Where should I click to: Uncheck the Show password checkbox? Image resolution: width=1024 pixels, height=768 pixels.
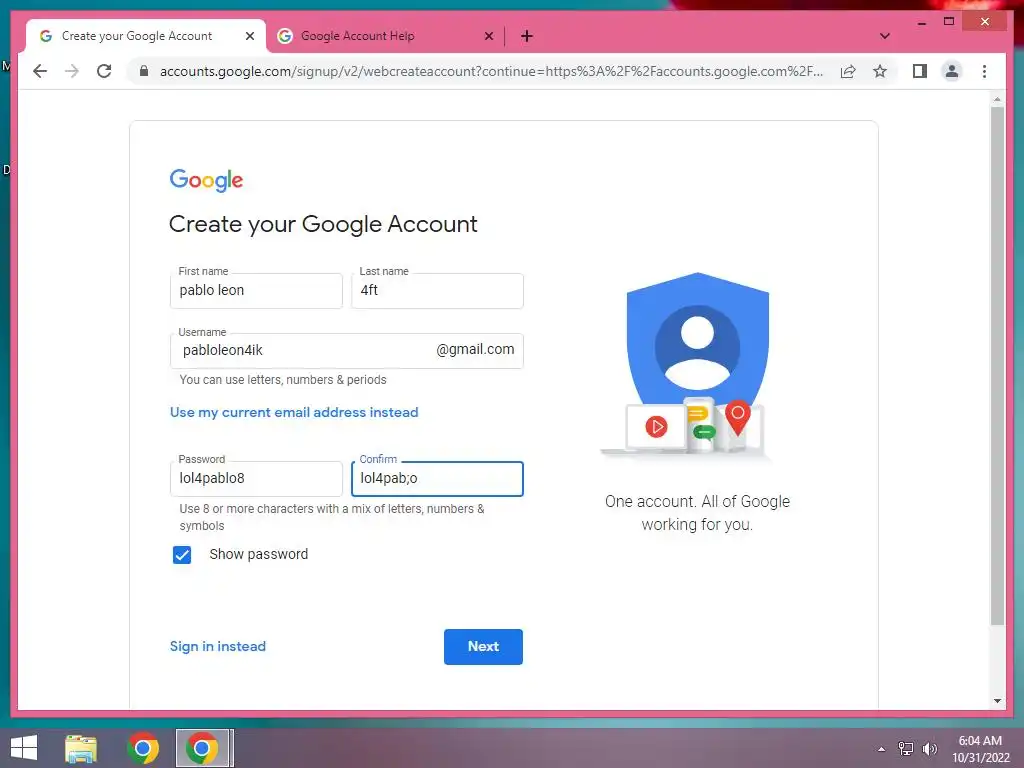pos(182,554)
